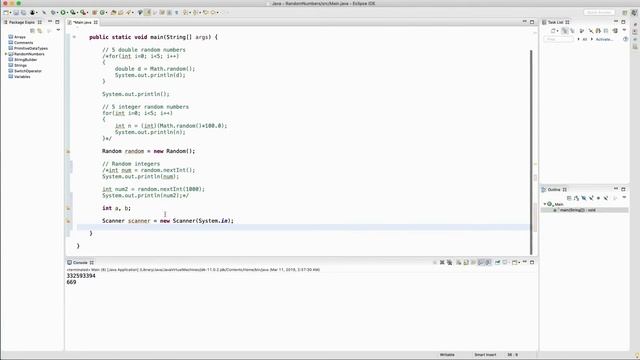This screenshot has width=640, height=360.
Task: Open the Task List view menu arrow
Action: click(624, 30)
